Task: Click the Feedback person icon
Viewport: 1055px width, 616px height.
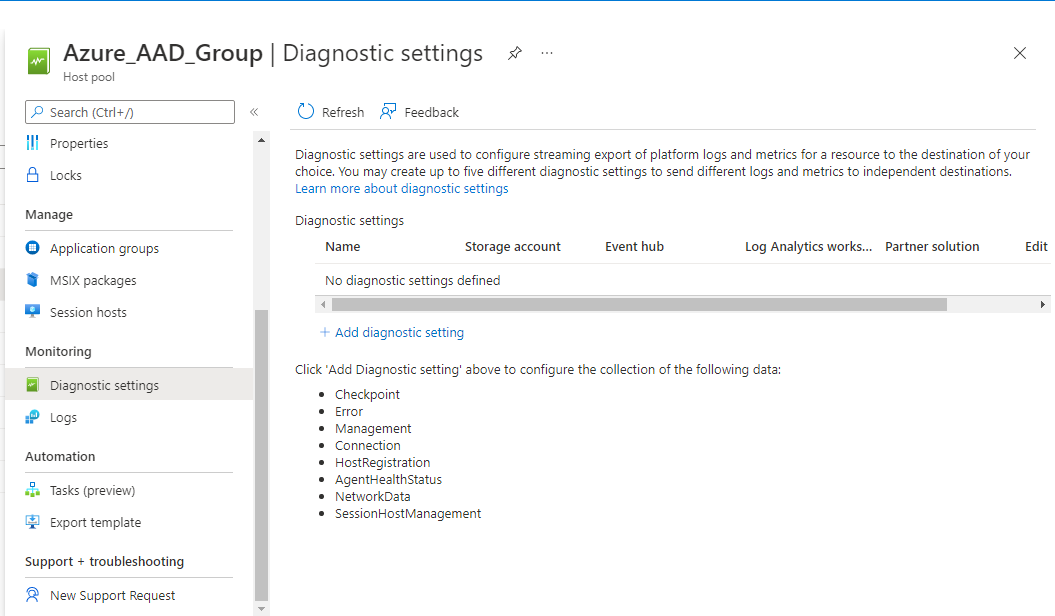Action: pos(388,111)
